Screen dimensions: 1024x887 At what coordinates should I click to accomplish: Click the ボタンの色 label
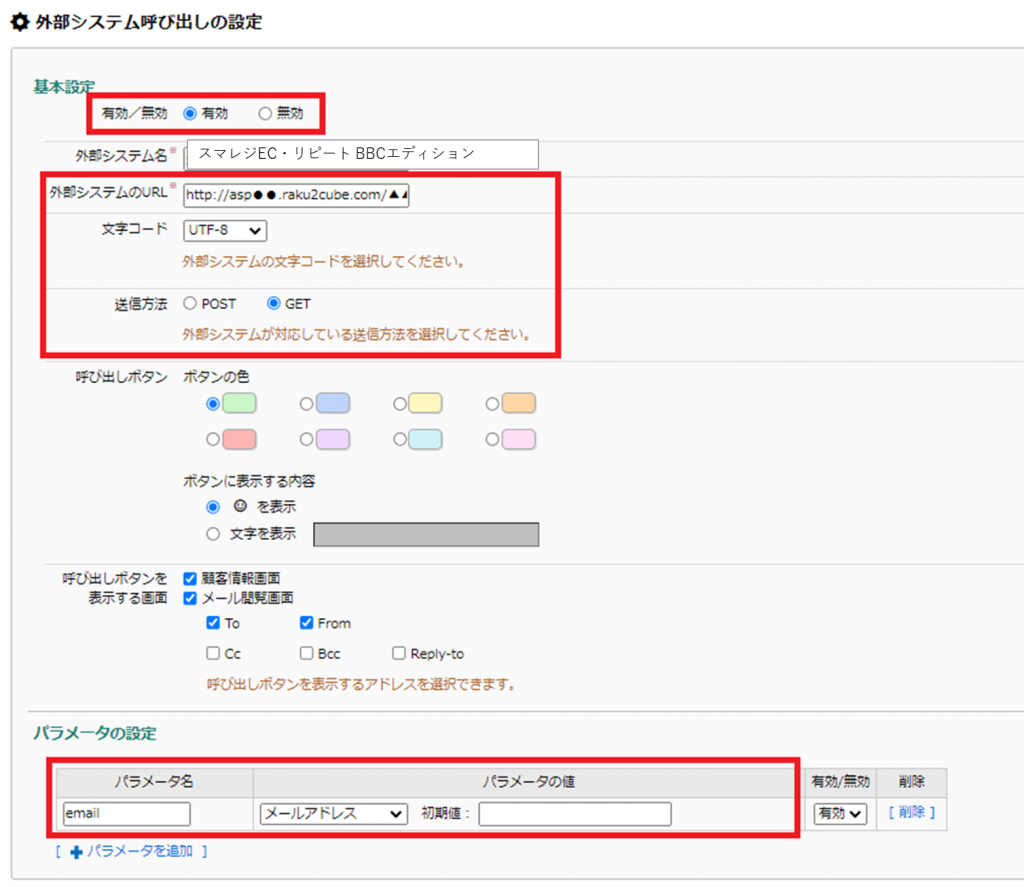(216, 377)
